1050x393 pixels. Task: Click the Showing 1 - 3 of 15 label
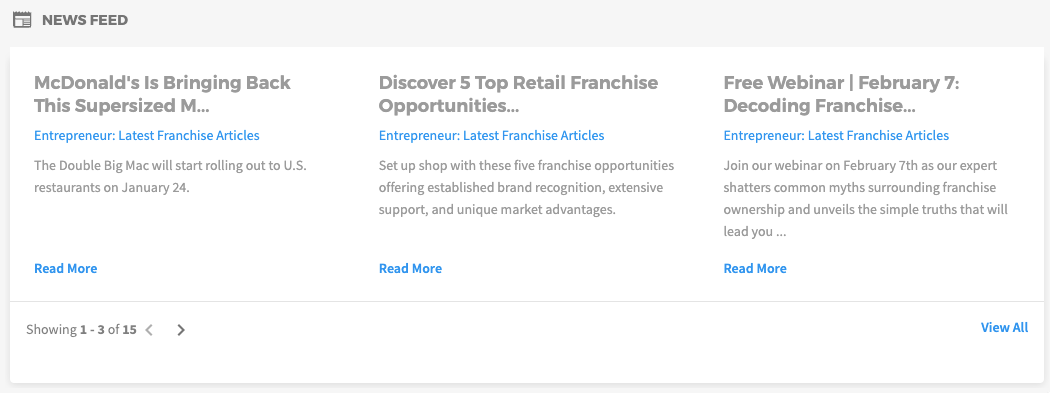[x=81, y=329]
